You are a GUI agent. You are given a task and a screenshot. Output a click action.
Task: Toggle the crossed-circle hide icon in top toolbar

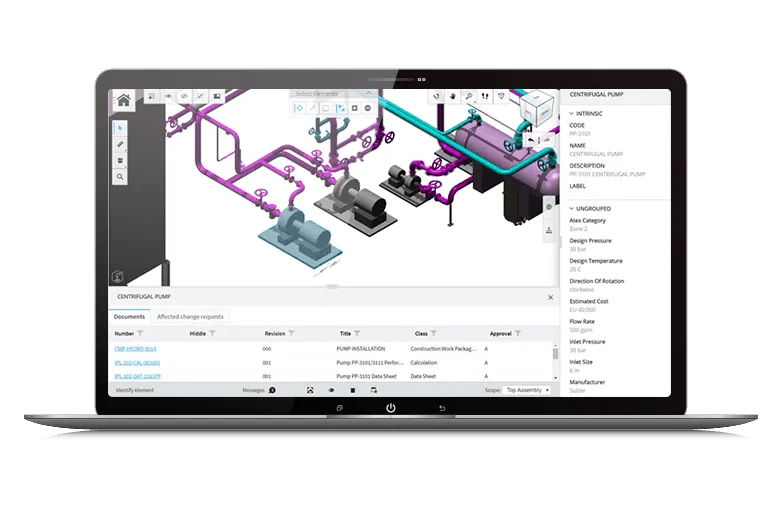point(183,96)
